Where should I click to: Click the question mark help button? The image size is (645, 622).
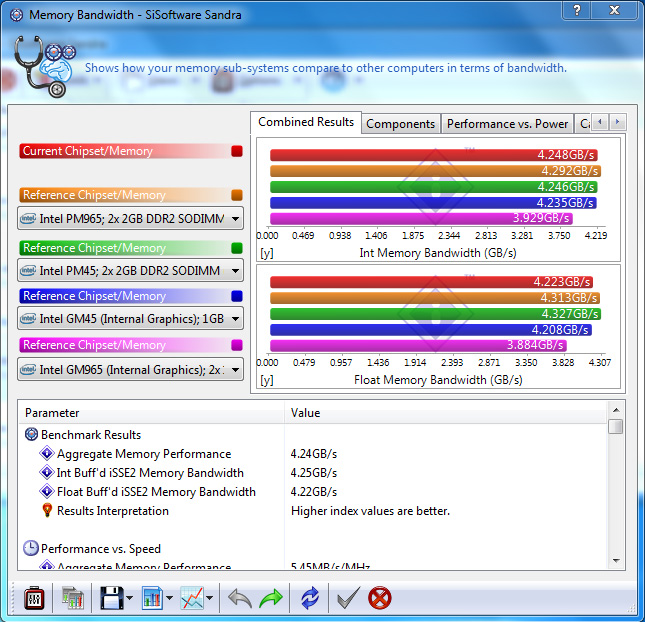tap(577, 10)
